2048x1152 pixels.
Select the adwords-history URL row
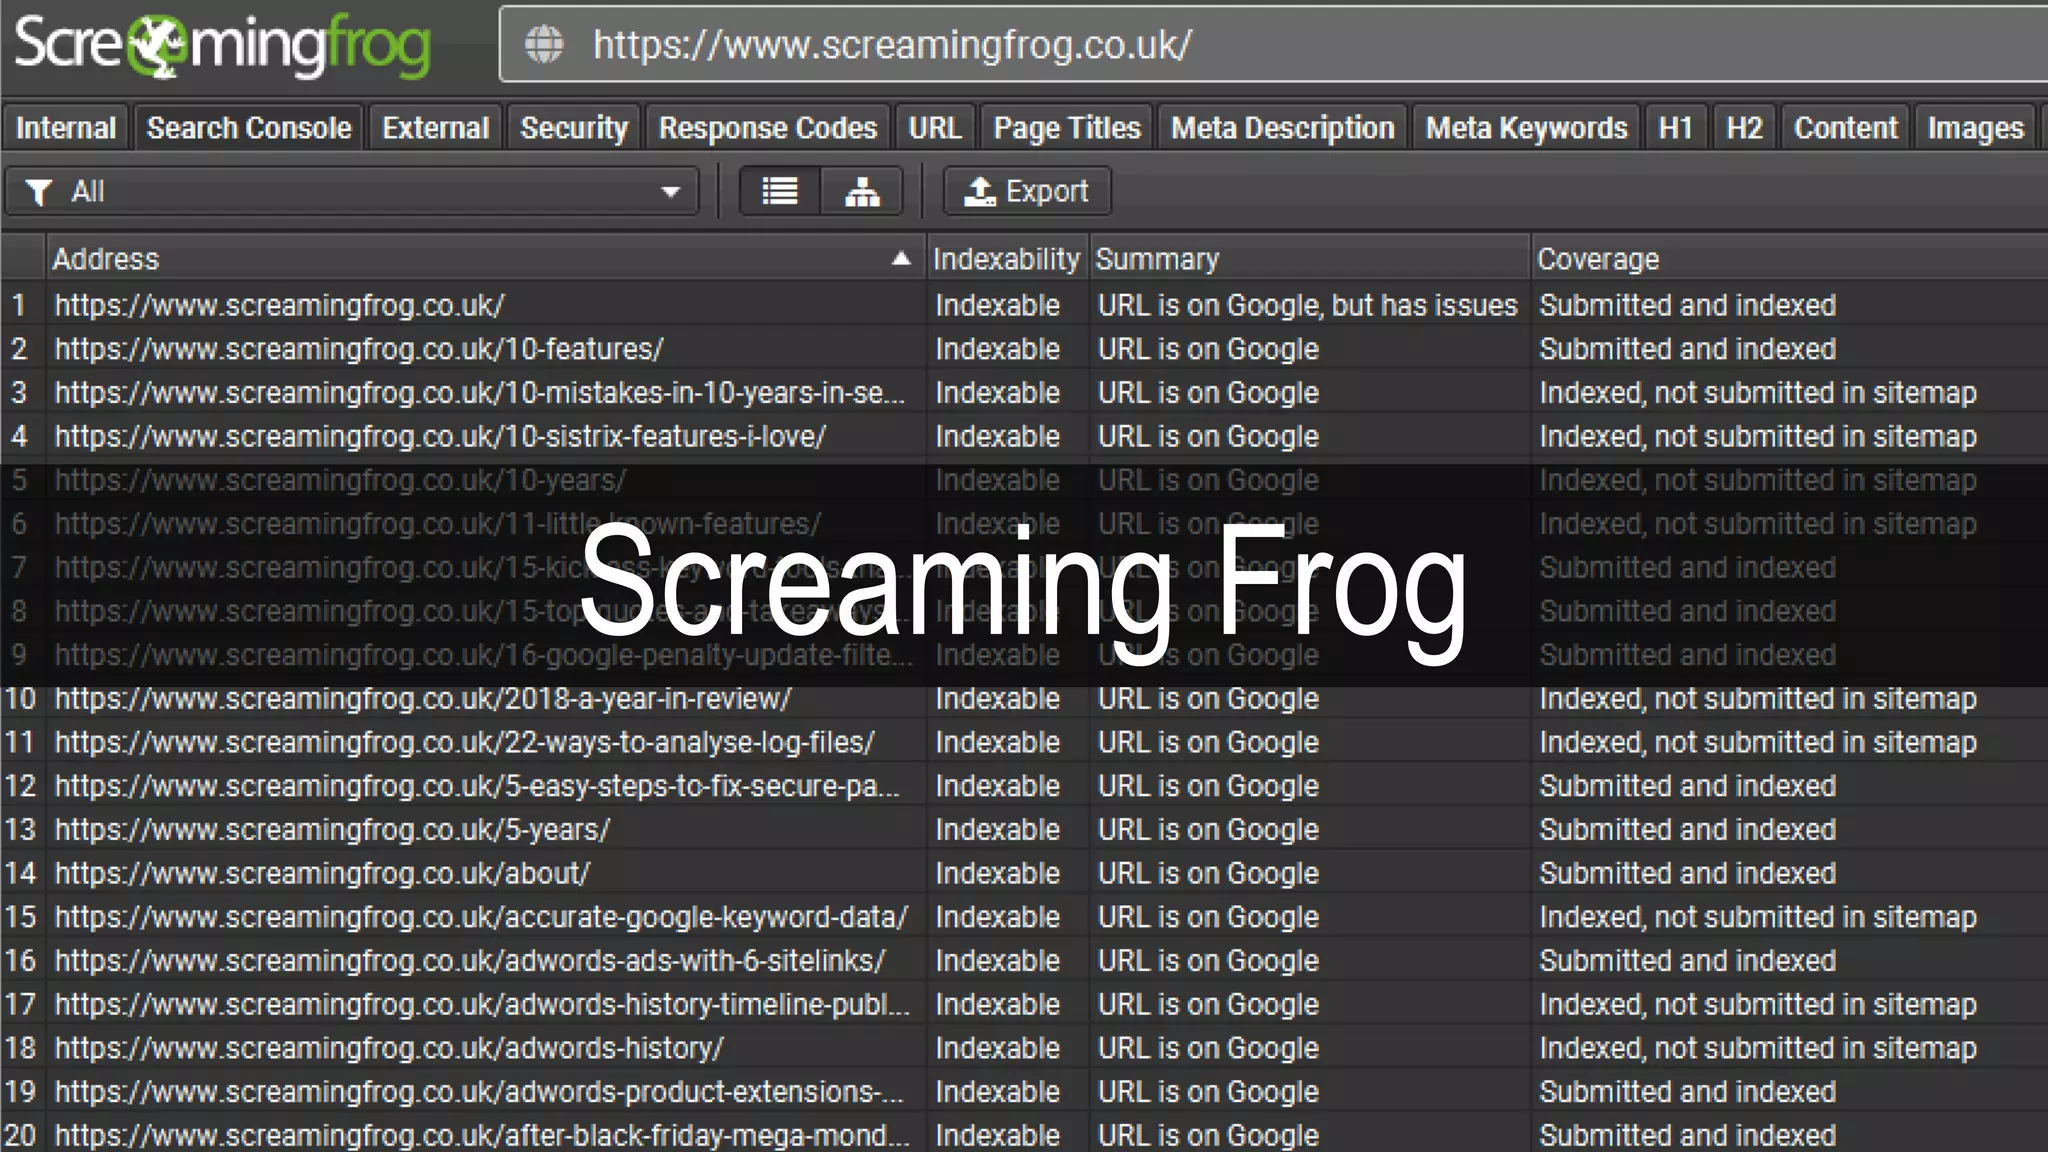click(x=389, y=1049)
